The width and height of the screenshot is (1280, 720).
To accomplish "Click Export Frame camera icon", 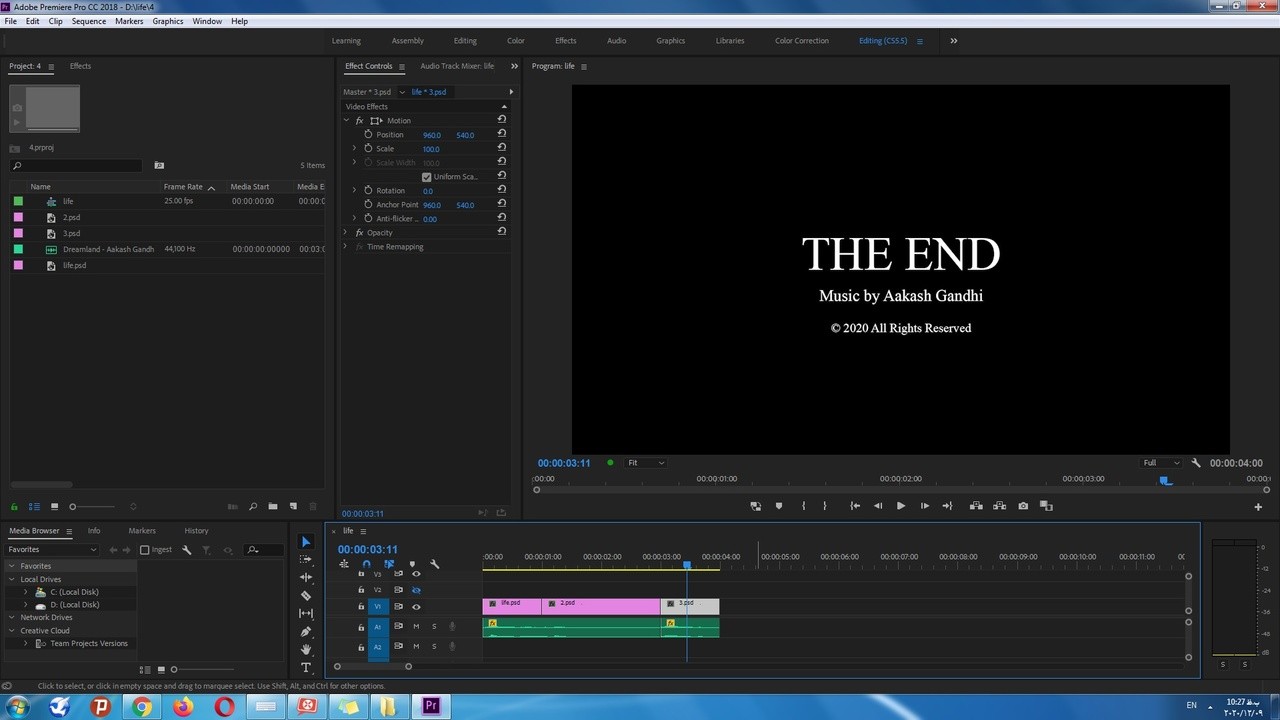I will 1023,506.
